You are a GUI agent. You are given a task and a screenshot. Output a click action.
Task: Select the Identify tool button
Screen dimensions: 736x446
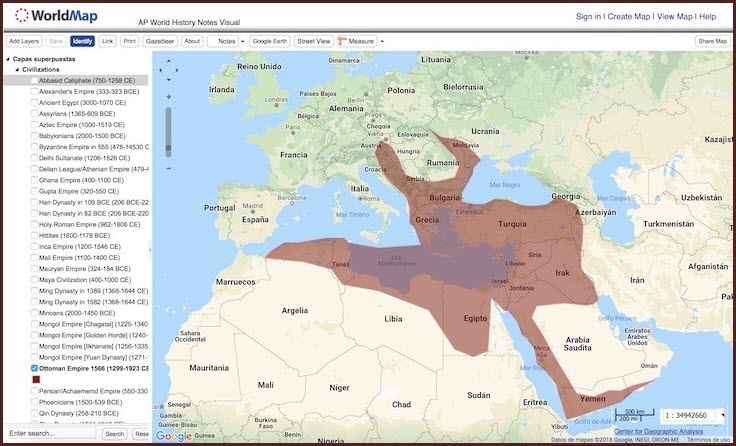click(83, 41)
